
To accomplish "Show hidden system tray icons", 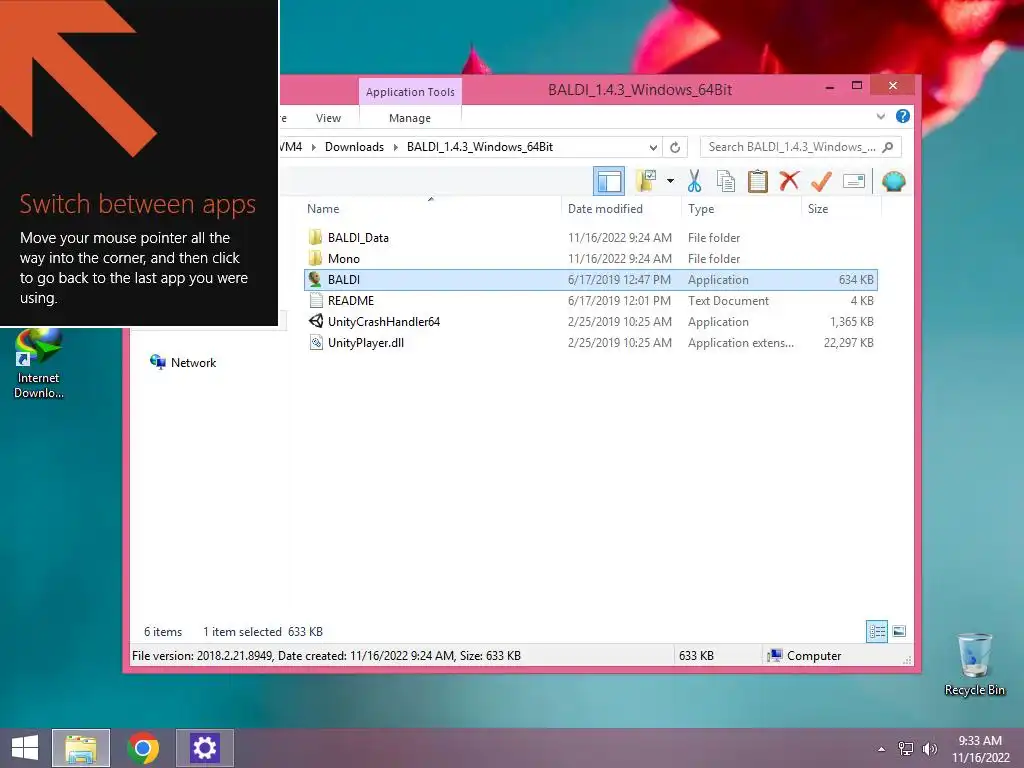I will 882,749.
